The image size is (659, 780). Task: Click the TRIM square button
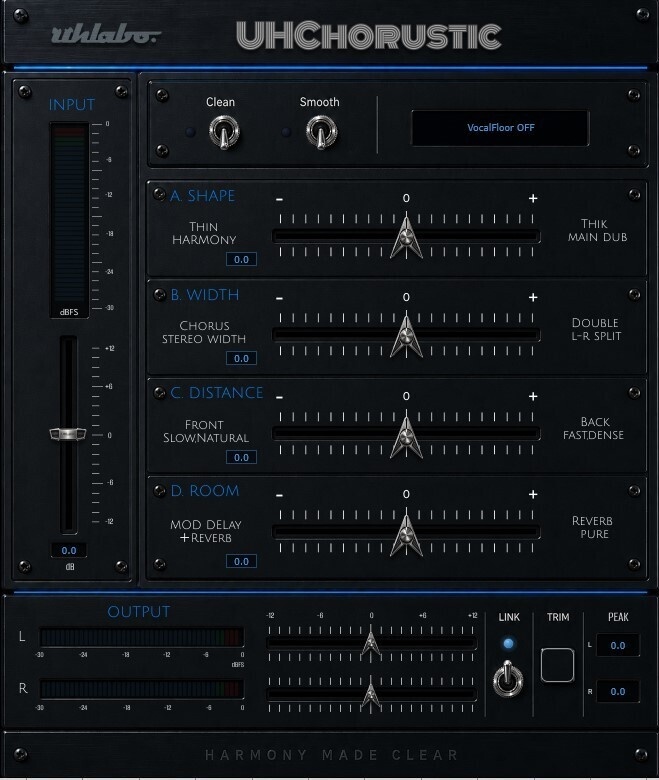pyautogui.click(x=557, y=665)
